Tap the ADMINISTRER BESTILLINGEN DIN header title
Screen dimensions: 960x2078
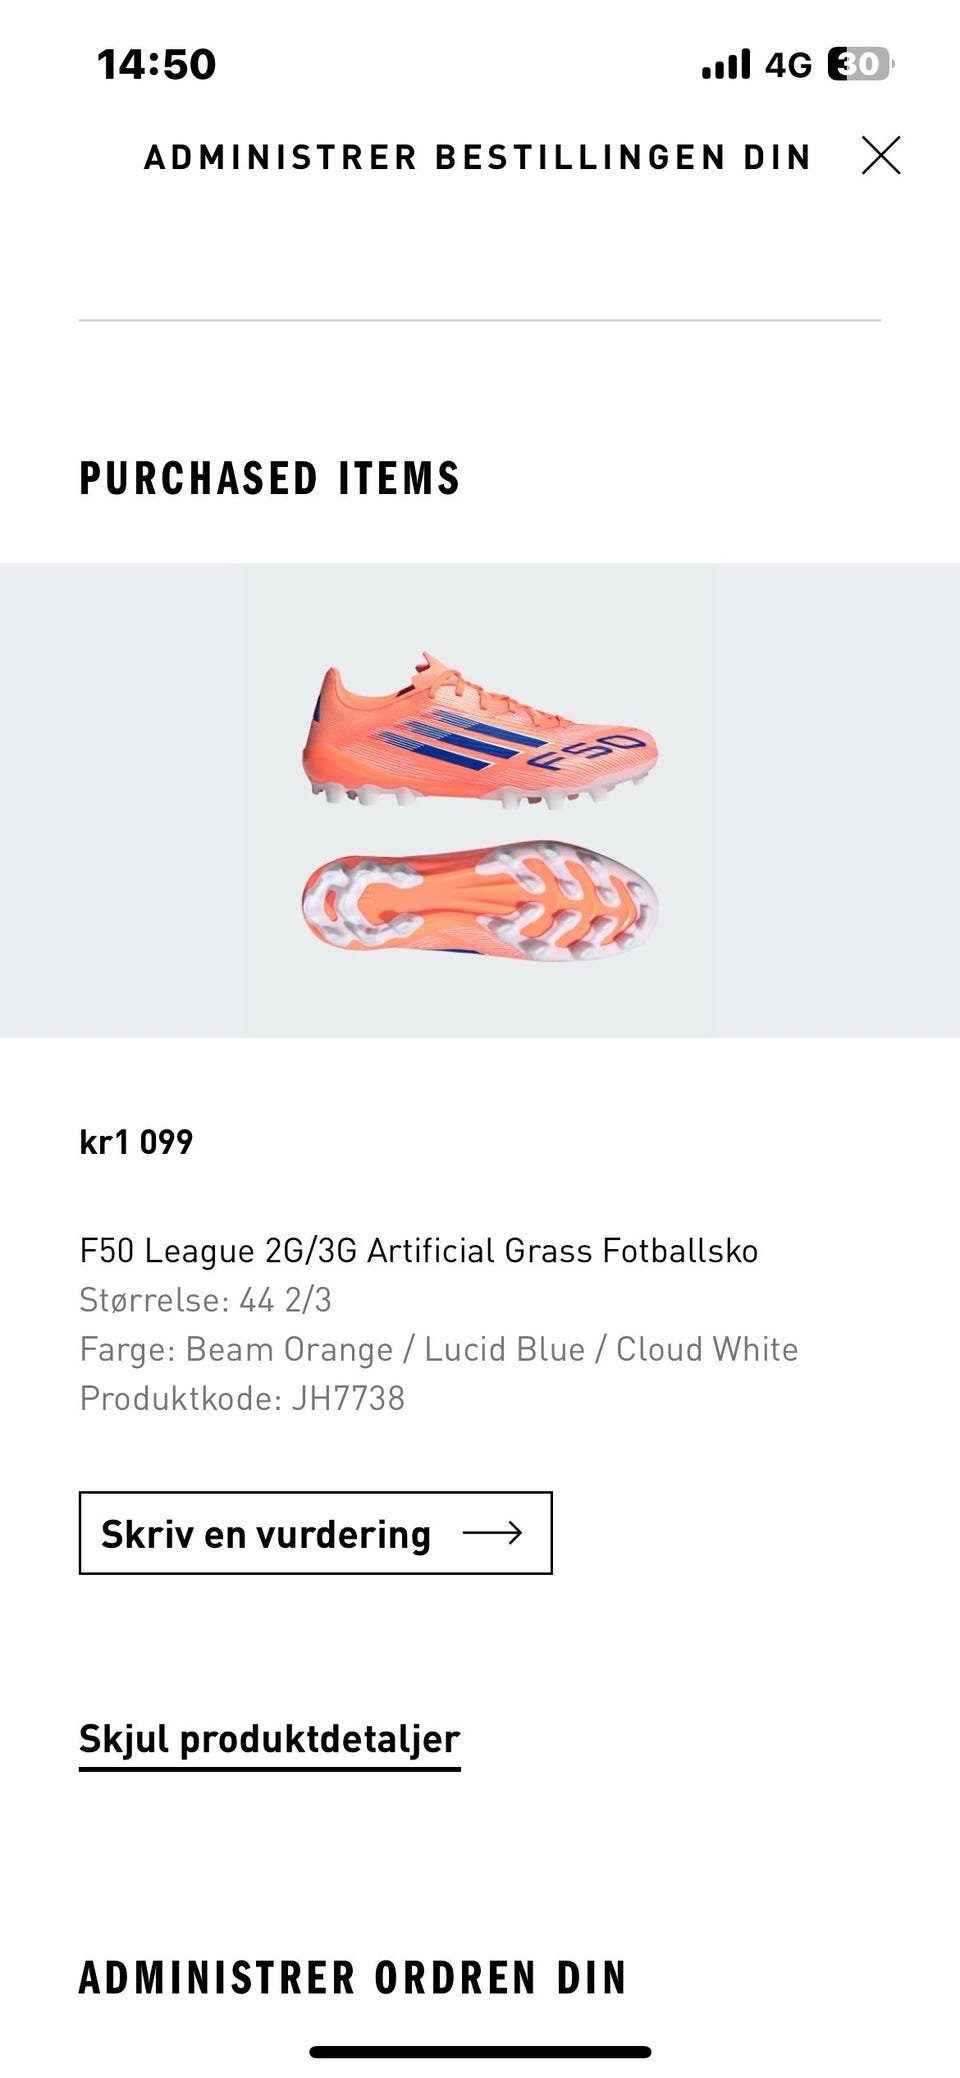tap(477, 157)
